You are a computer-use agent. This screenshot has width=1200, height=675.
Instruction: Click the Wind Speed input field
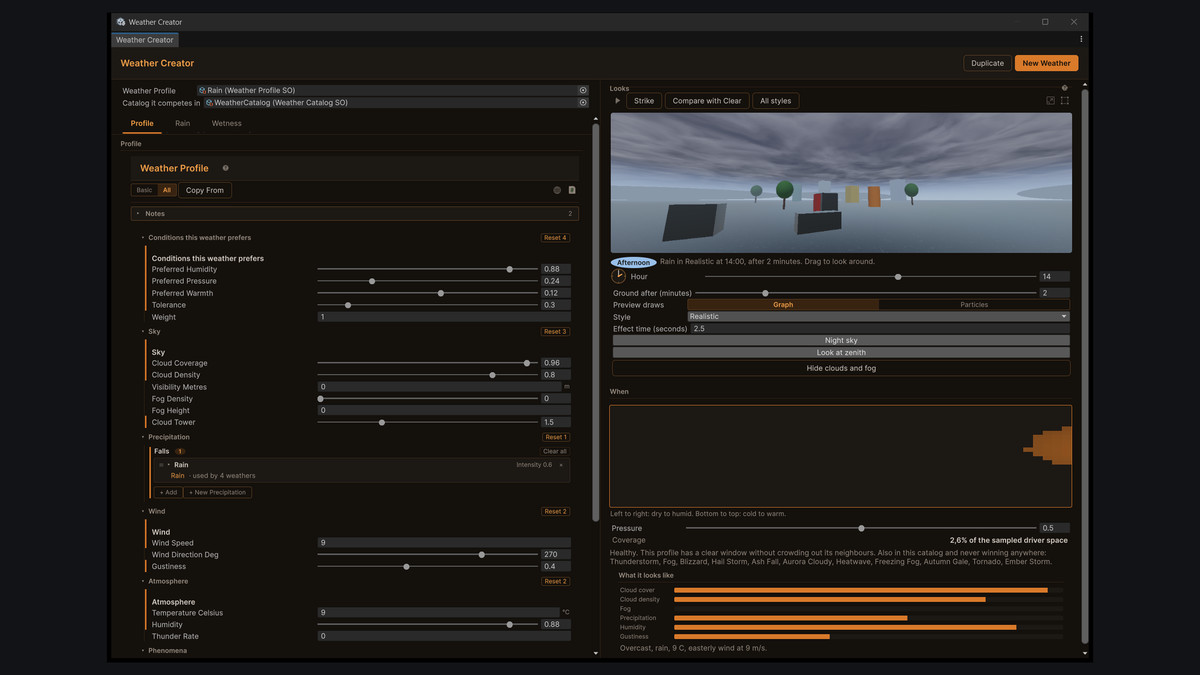[x=444, y=543]
